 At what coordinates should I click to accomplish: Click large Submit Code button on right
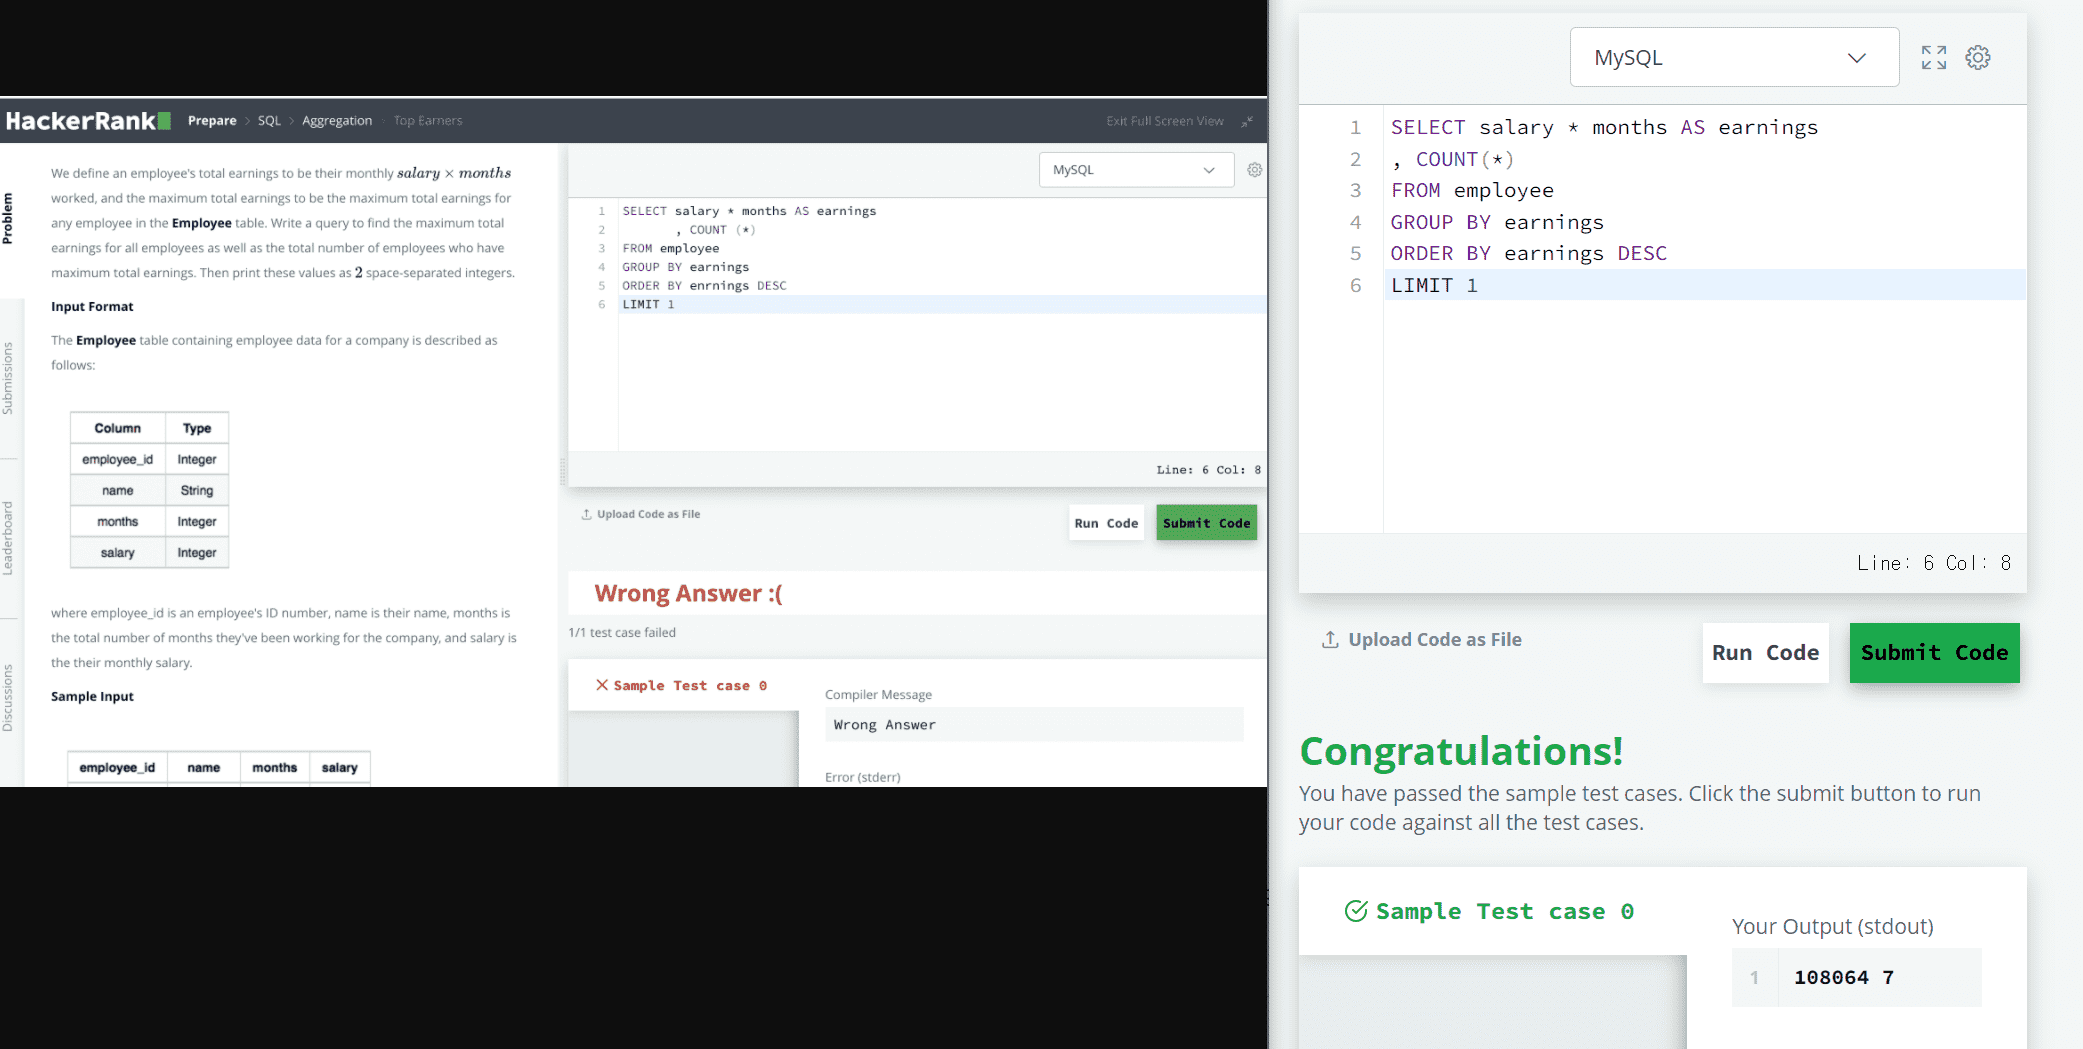click(x=1934, y=653)
